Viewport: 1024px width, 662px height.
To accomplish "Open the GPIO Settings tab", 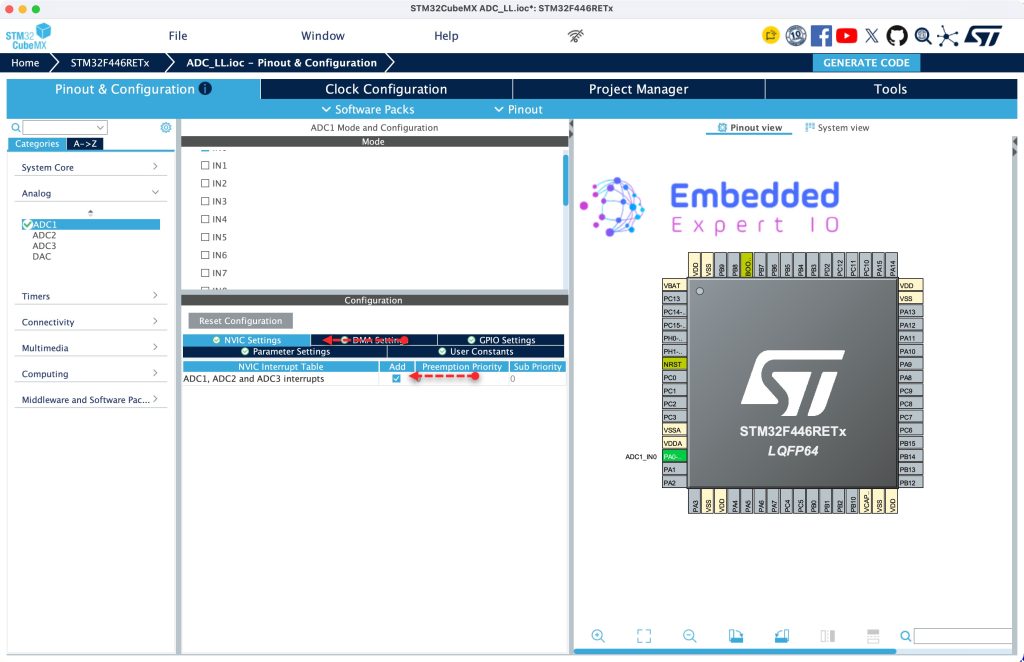I will [x=501, y=340].
